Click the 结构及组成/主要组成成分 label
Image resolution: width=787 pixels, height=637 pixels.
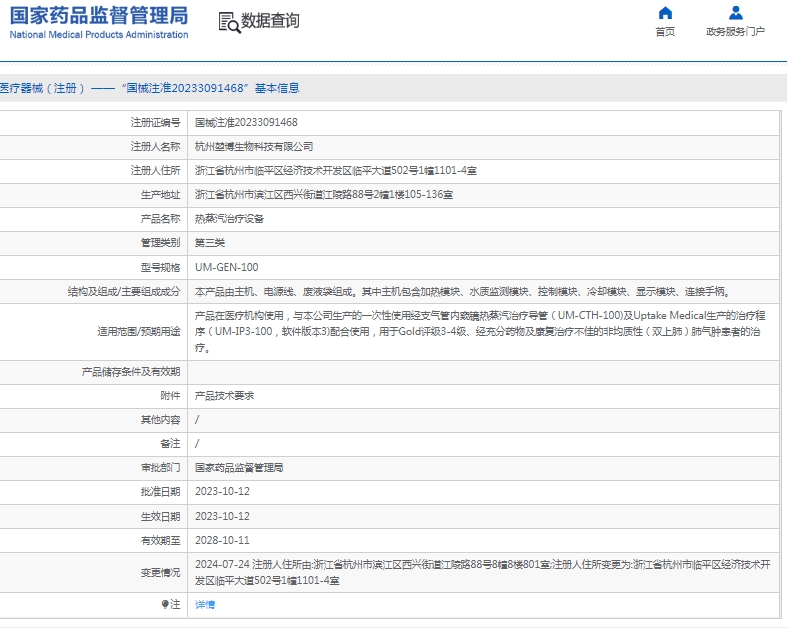pos(124,292)
